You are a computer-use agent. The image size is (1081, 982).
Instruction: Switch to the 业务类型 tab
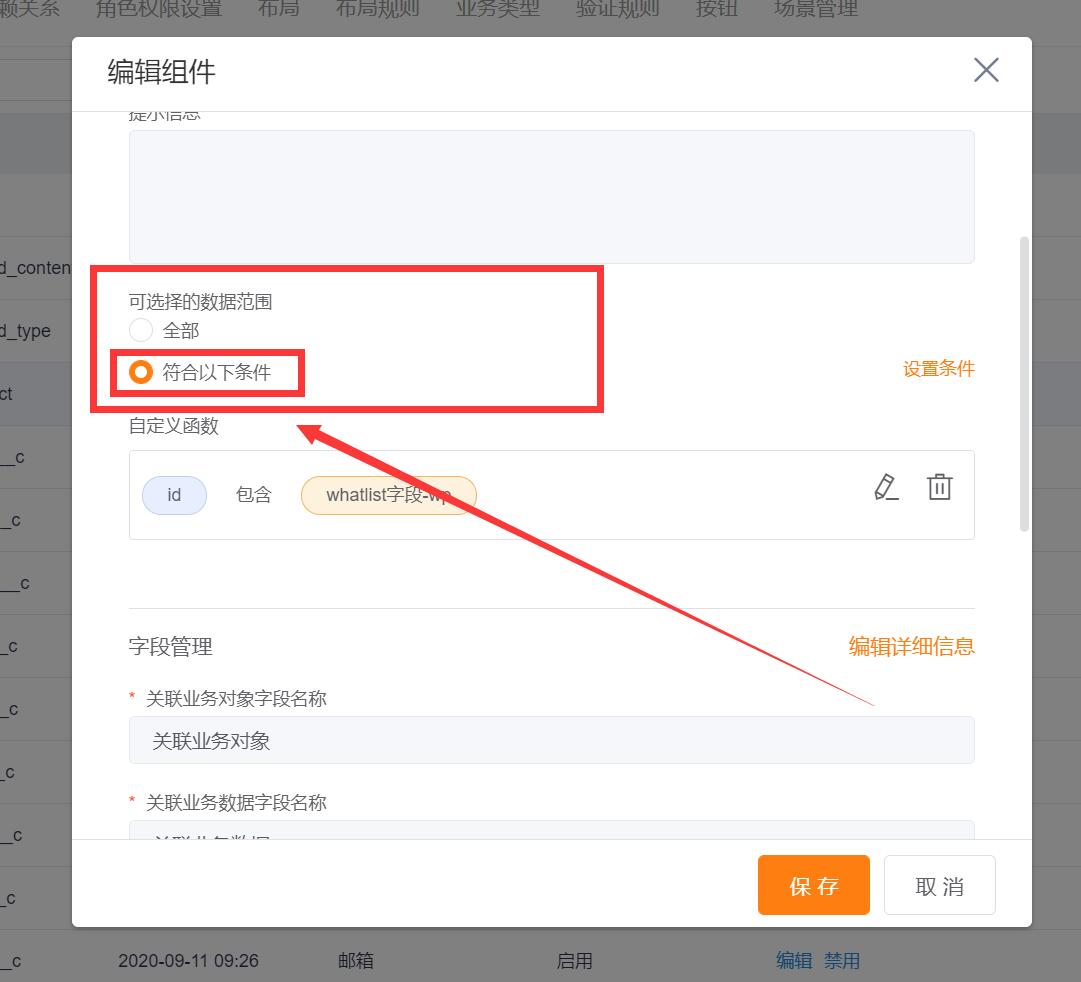coord(498,9)
